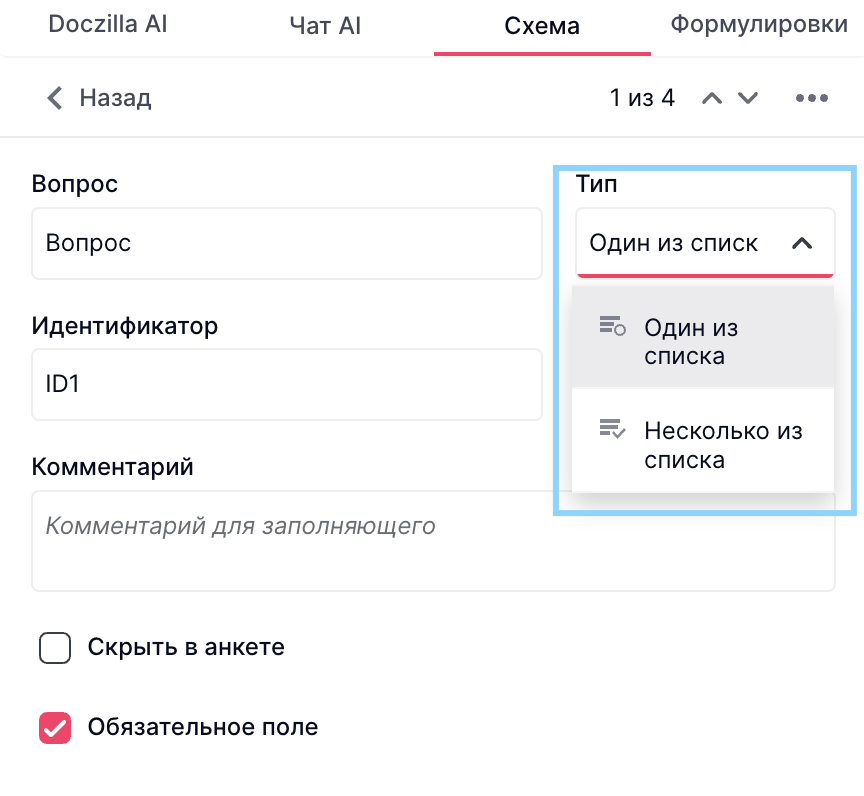Select the 'Схема' tab
Viewport: 864px width, 796px height.
(x=542, y=26)
